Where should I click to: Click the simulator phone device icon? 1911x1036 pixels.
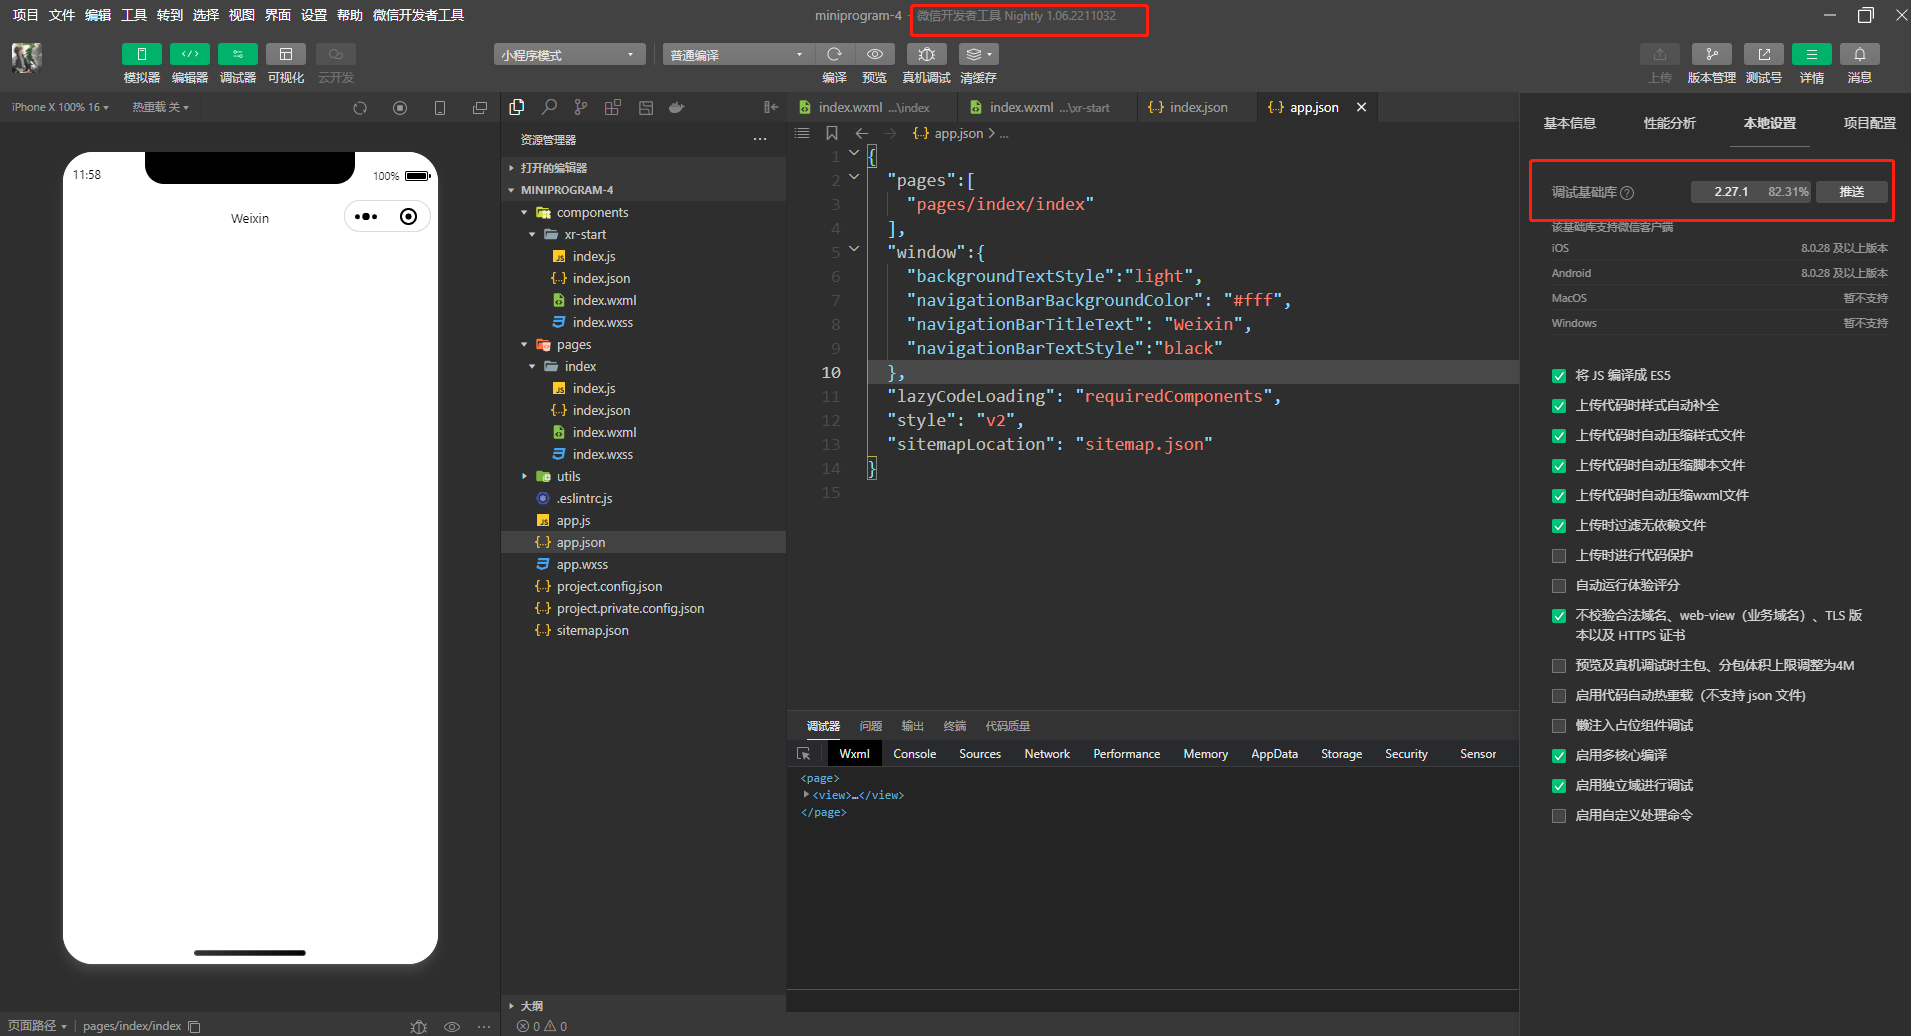[x=440, y=108]
